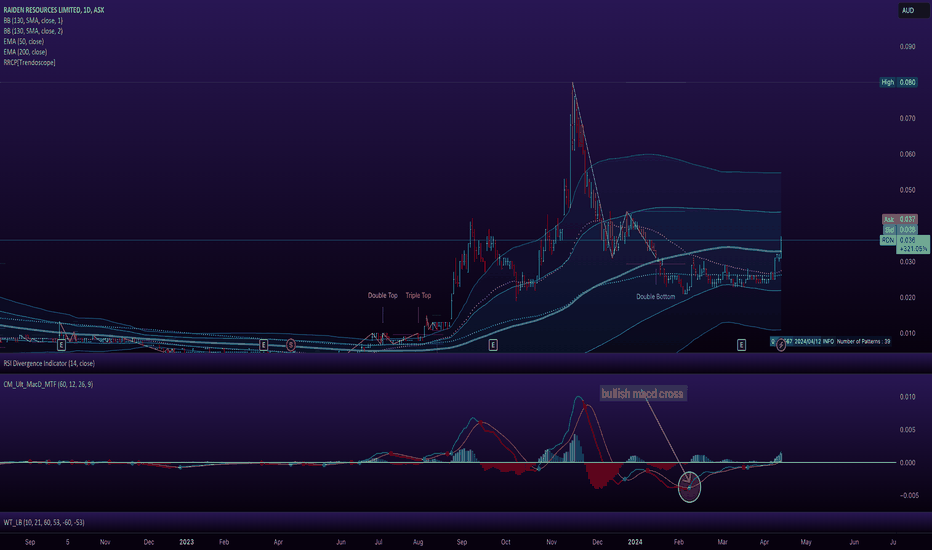The image size is (932, 550).
Task: Click the 2024 year label on time axis
Action: 635,542
